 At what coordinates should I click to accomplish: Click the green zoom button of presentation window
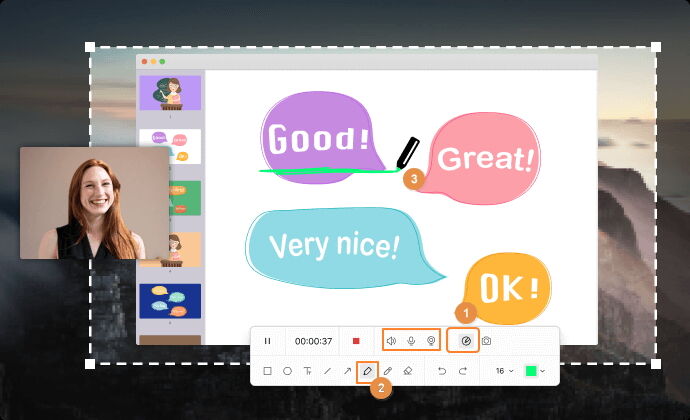click(162, 62)
